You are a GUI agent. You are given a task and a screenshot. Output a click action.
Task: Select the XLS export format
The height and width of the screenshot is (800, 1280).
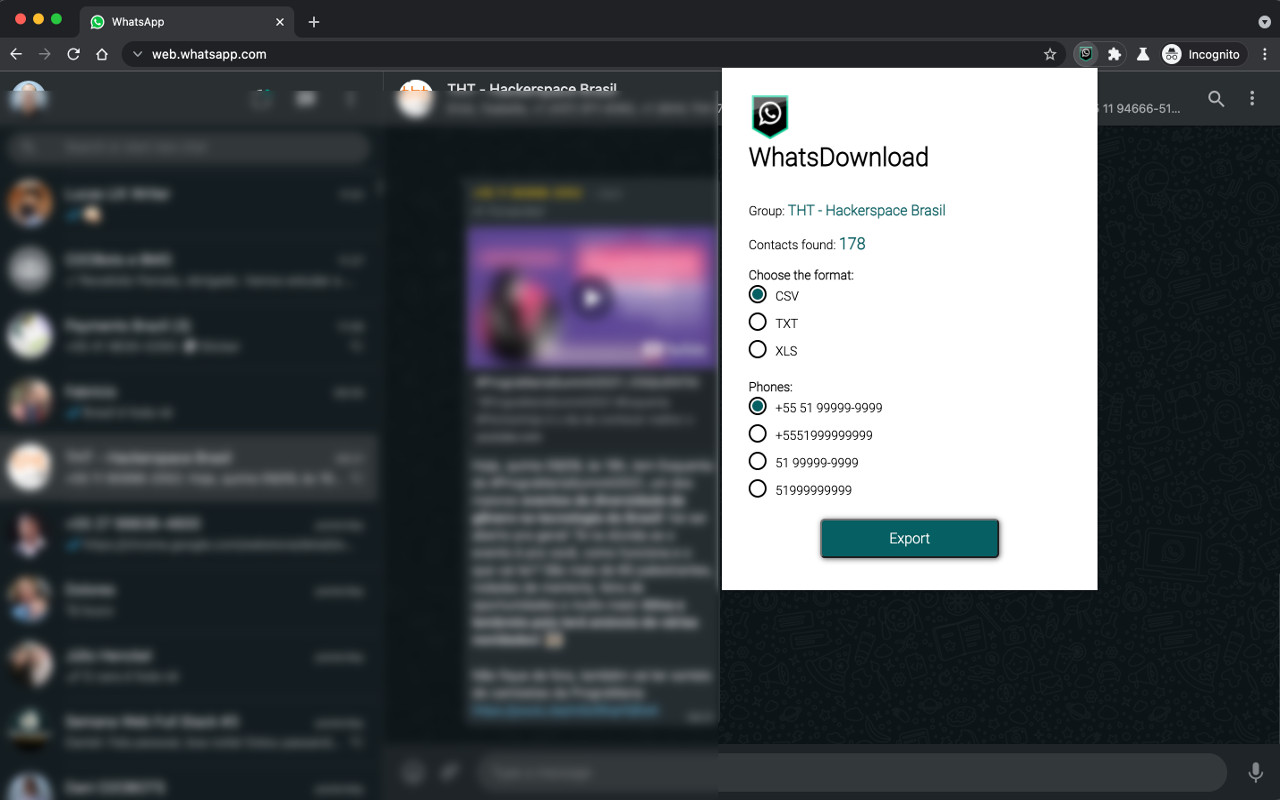click(757, 349)
